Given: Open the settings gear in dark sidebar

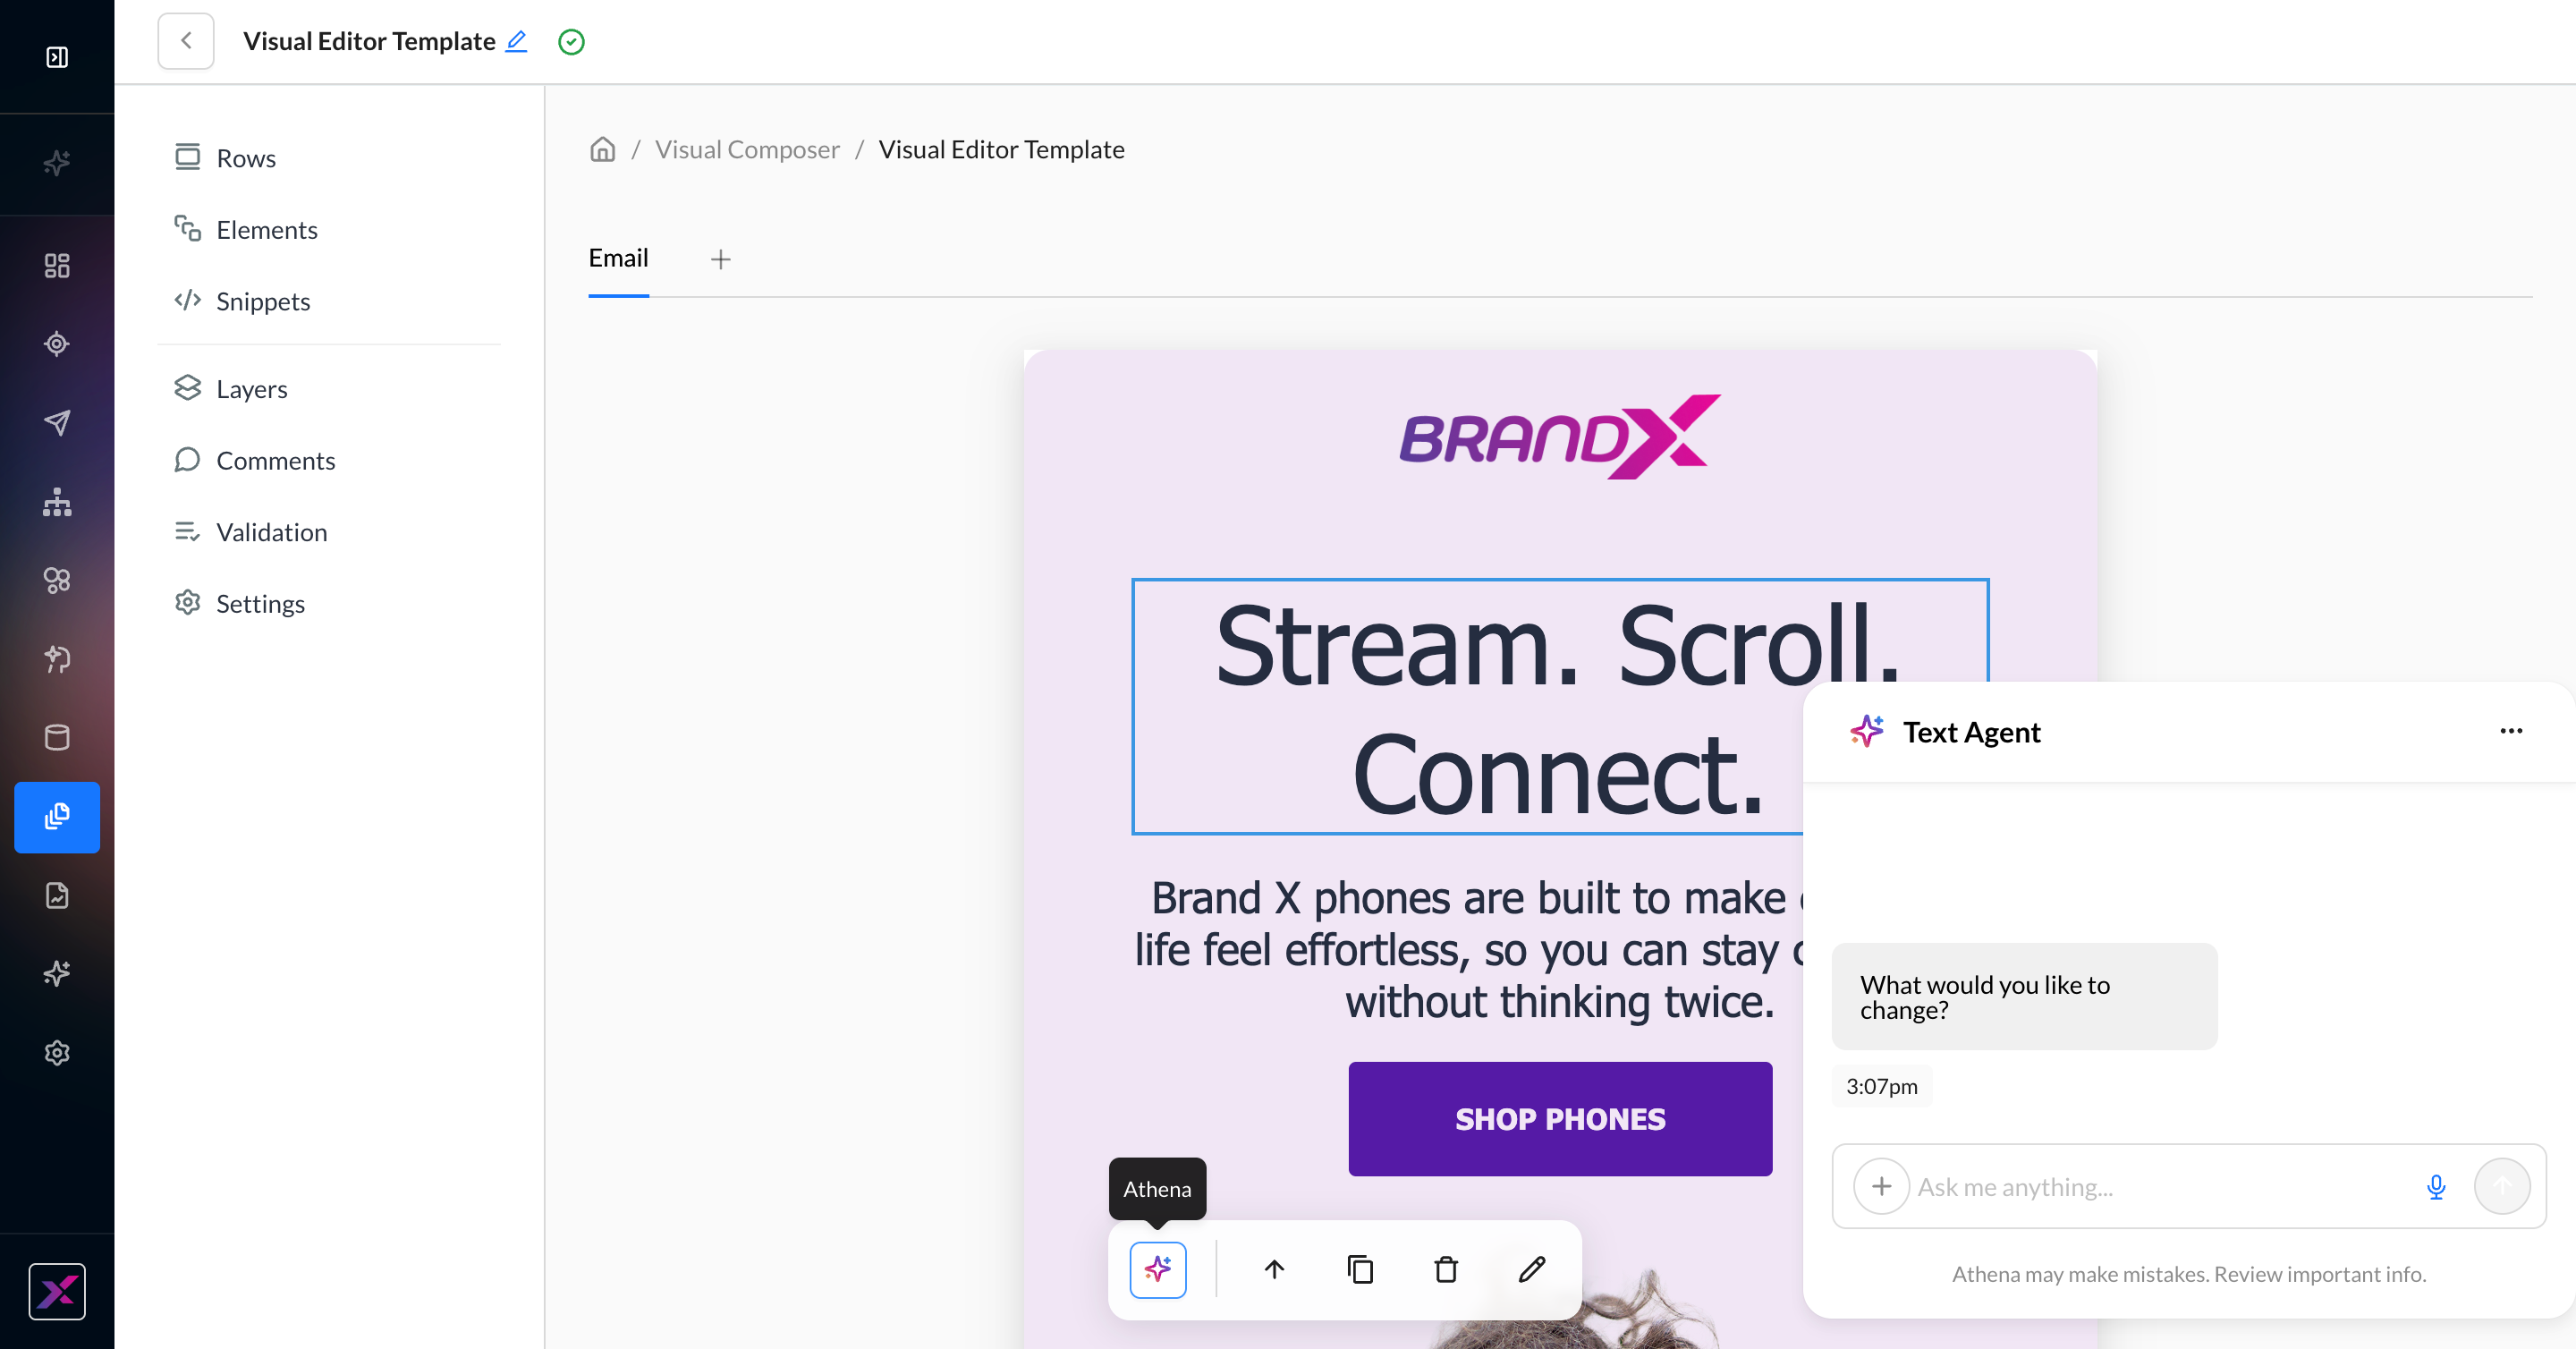Looking at the screenshot, I should tap(57, 1053).
